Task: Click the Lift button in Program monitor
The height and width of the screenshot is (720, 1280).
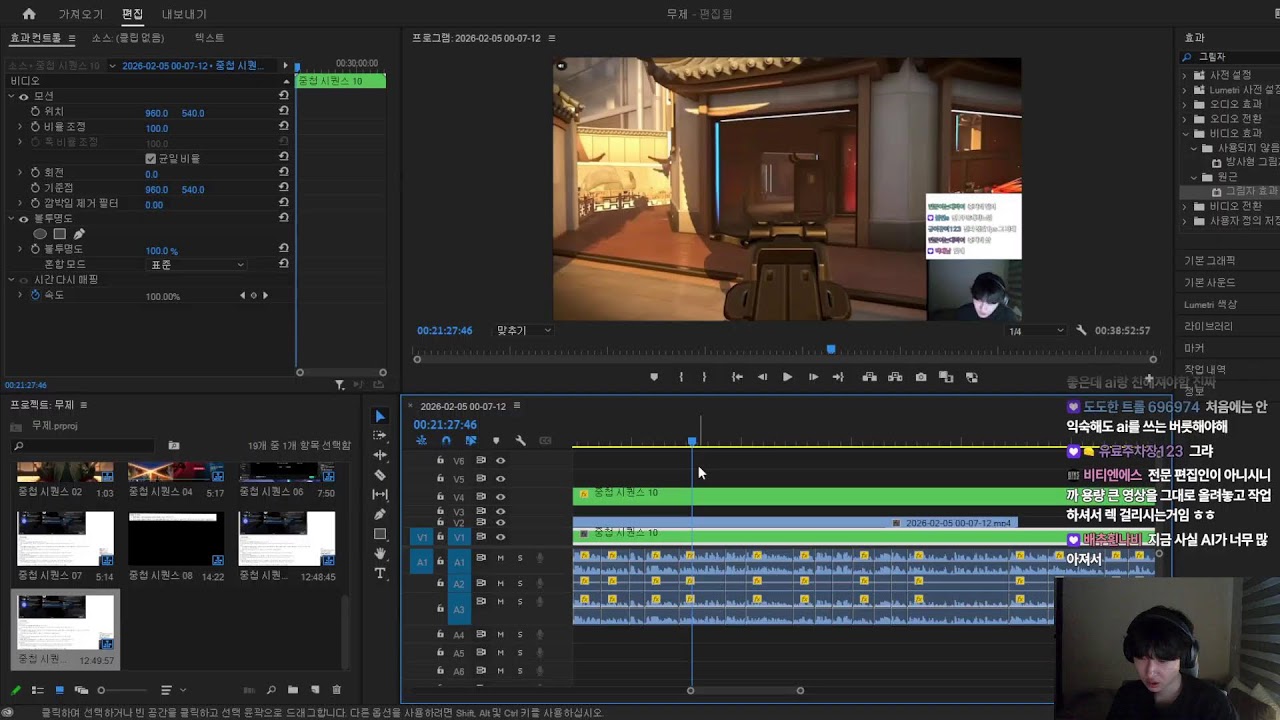Action: pos(870,377)
